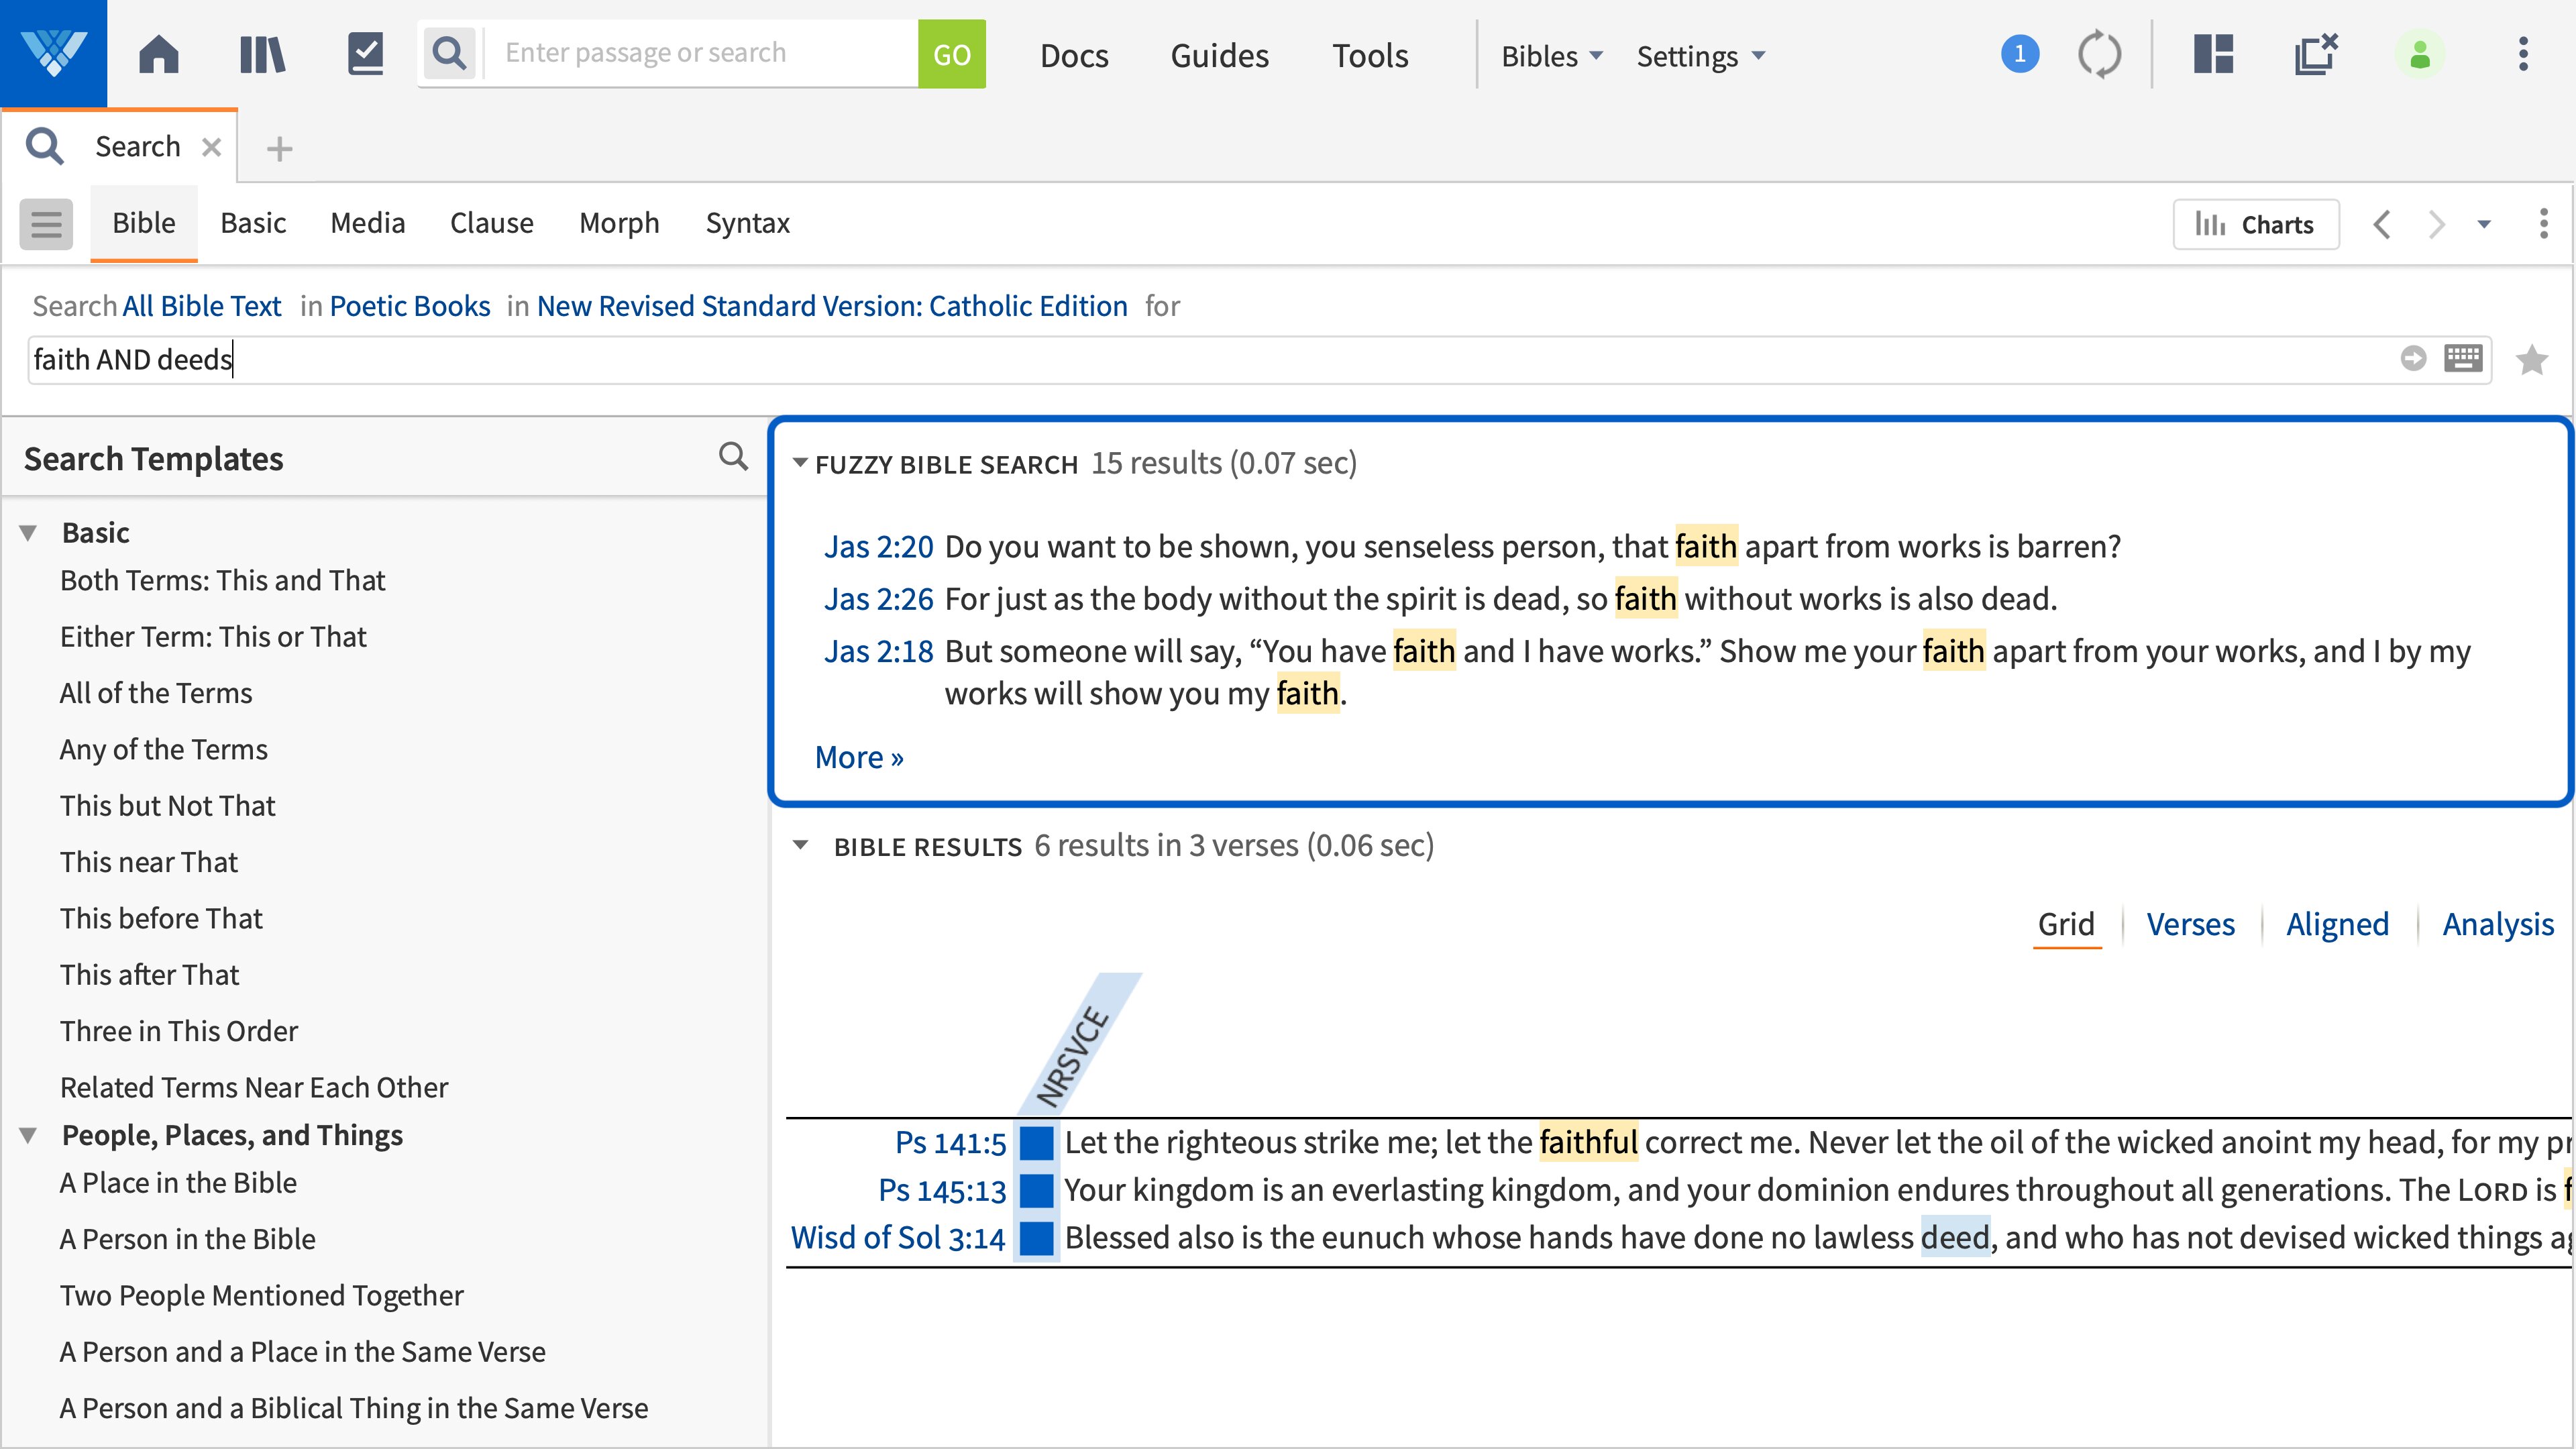Open the Docs menu
The width and height of the screenshot is (2576, 1449).
[x=1074, y=55]
